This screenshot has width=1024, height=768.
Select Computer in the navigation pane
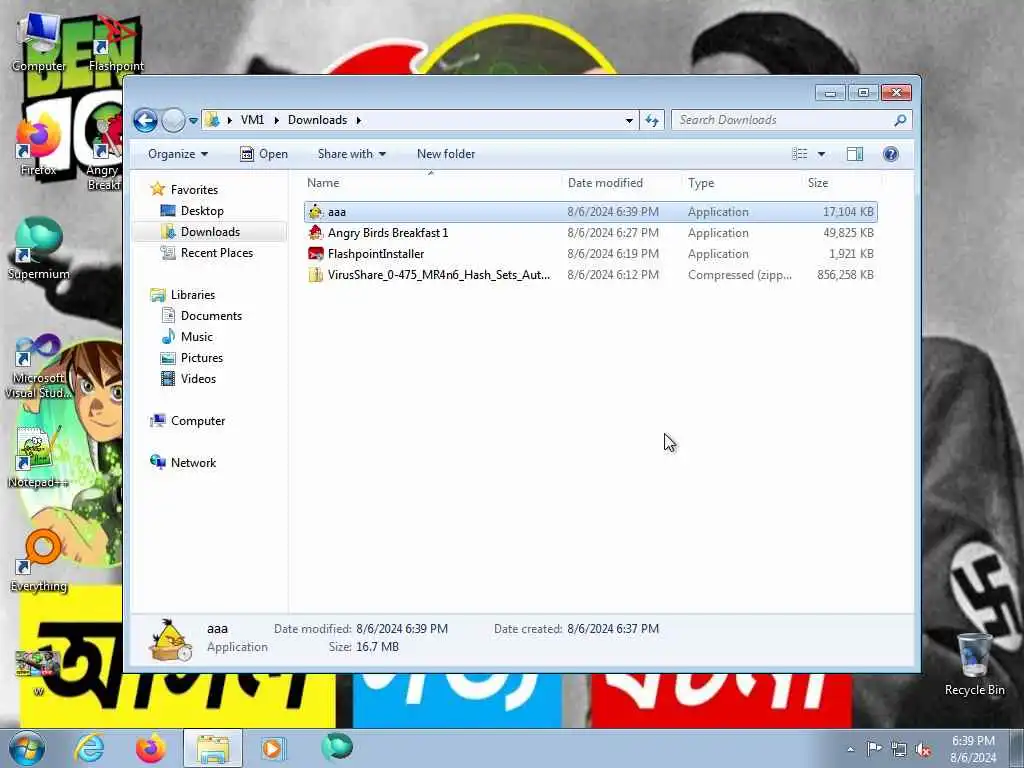[x=198, y=421]
